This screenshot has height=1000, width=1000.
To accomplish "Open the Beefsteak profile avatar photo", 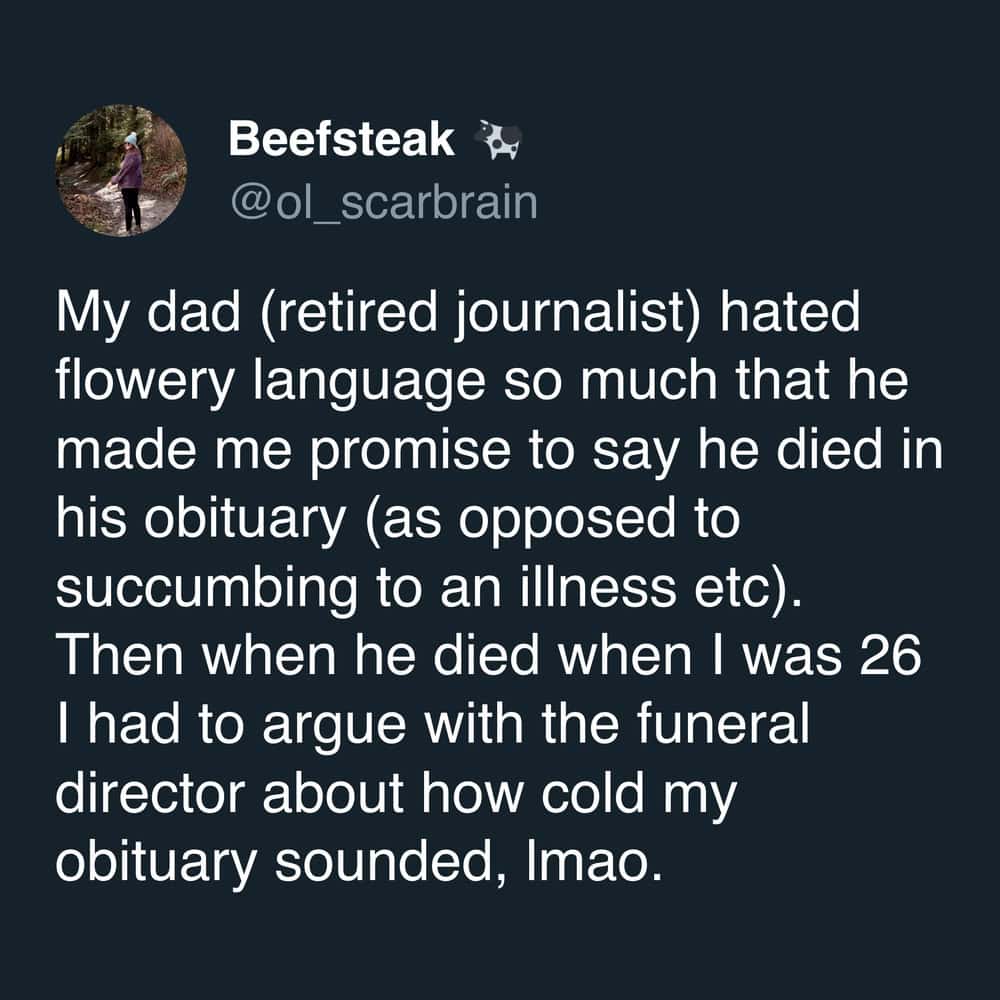I will (121, 170).
